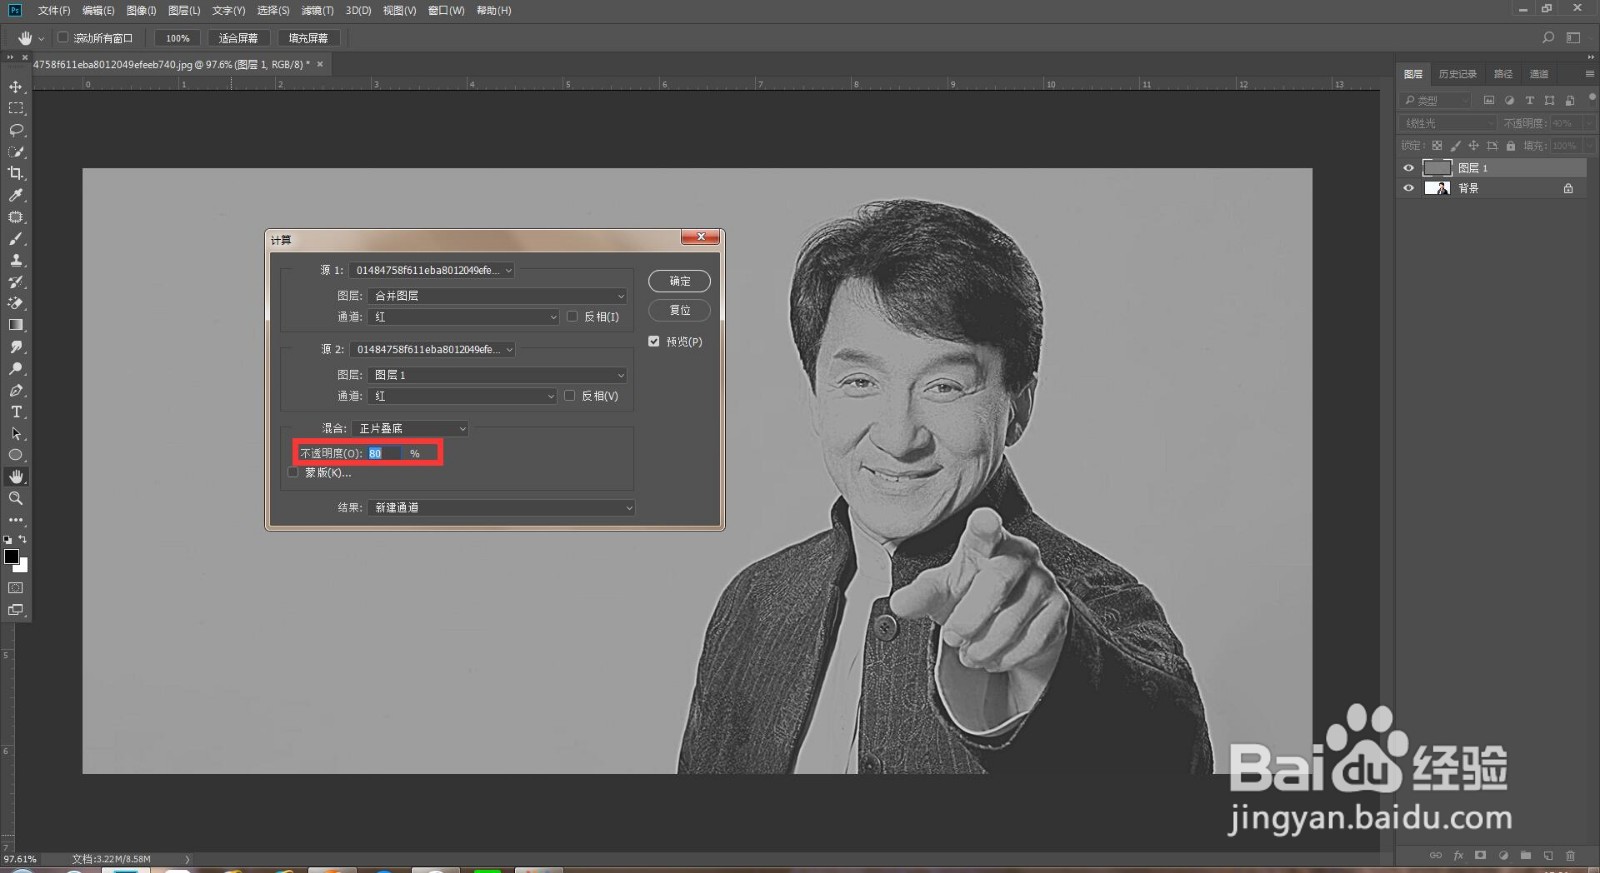Toggle lock transparent pixels
This screenshot has height=873, width=1600.
click(x=1437, y=146)
